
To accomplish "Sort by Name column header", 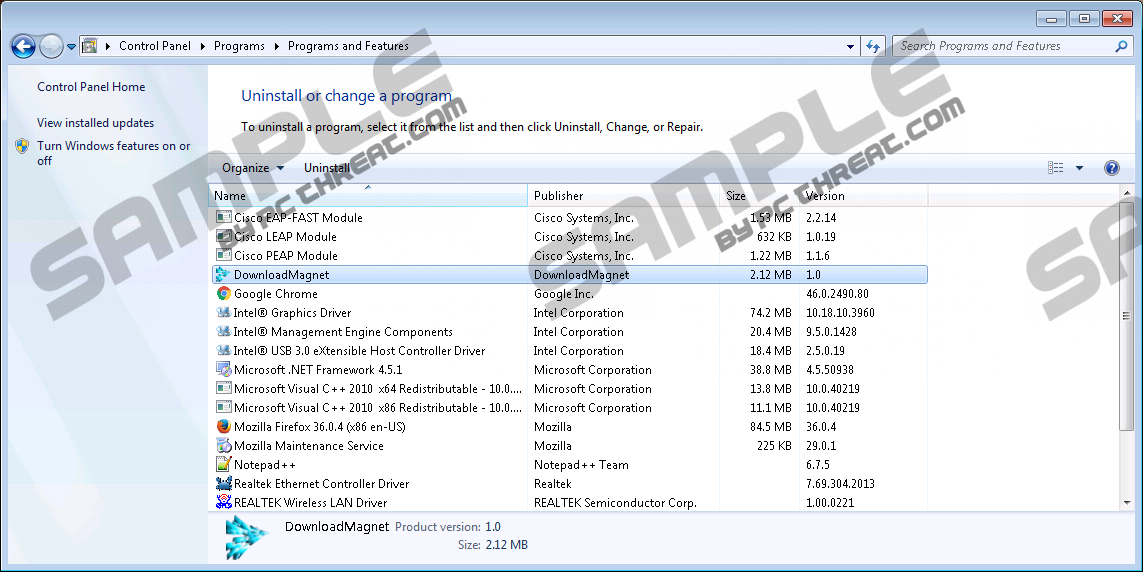I will point(368,196).
